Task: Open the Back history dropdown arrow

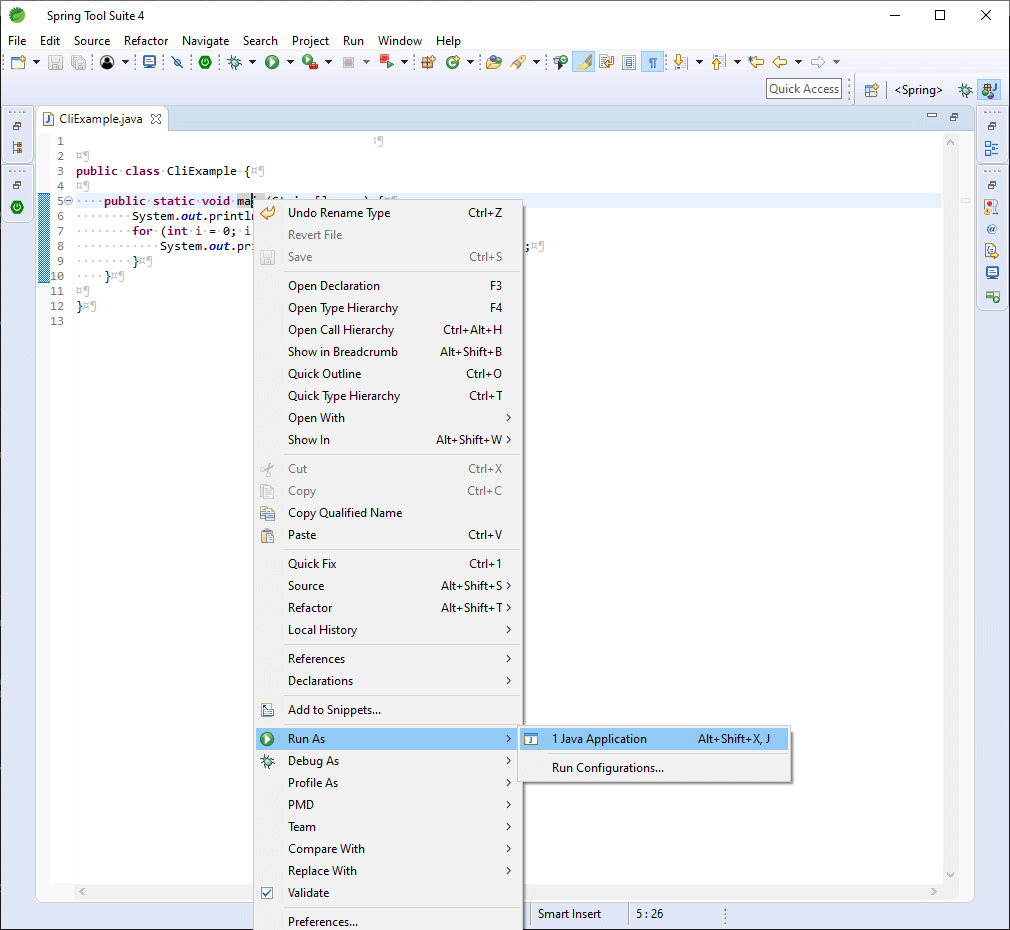Action: (x=798, y=62)
